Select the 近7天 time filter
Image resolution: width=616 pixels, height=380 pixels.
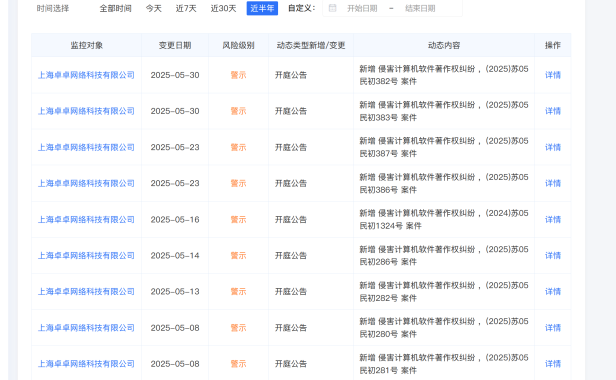tap(186, 8)
